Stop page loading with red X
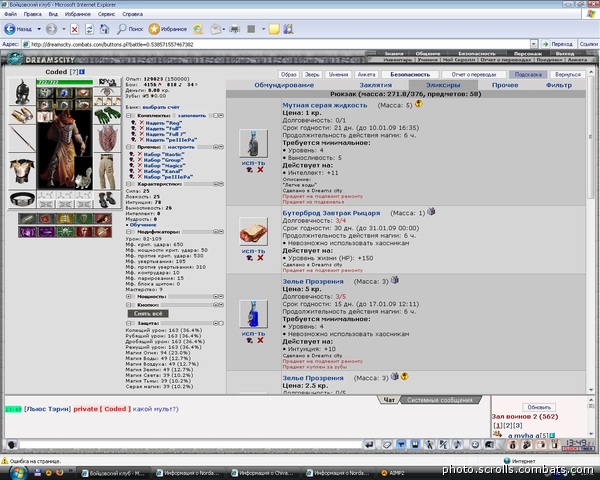 pos(75,29)
